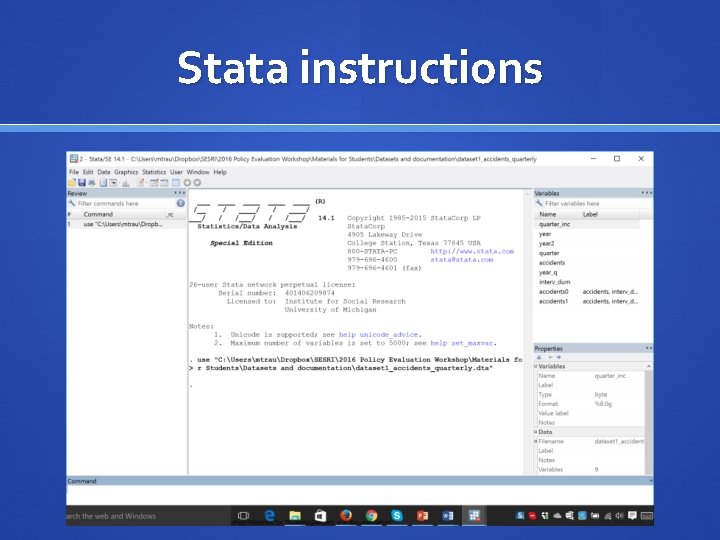Click in the Filter commands here field
The image size is (720, 540).
(125, 203)
